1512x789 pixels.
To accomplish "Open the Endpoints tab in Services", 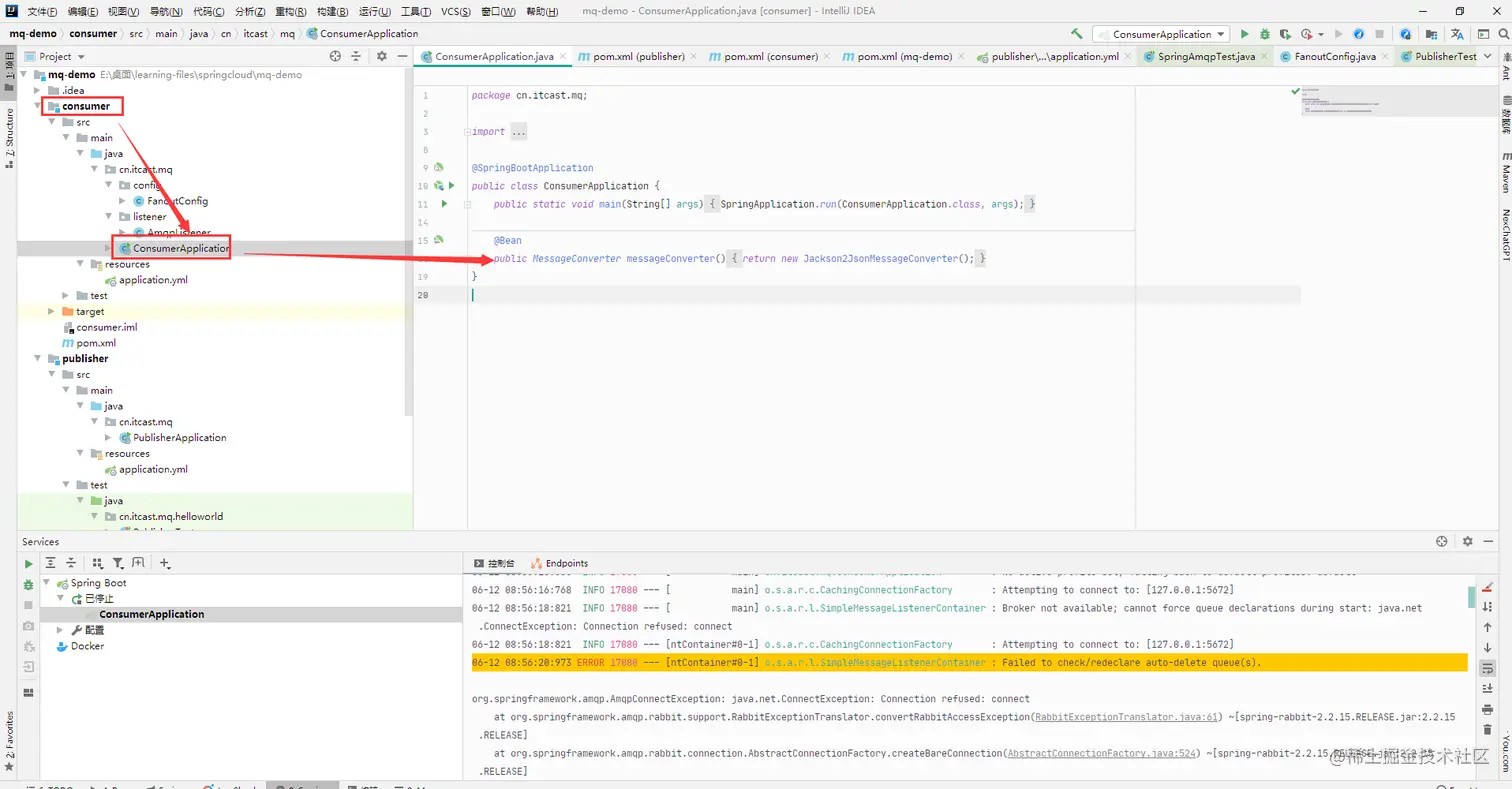I will (x=559, y=563).
